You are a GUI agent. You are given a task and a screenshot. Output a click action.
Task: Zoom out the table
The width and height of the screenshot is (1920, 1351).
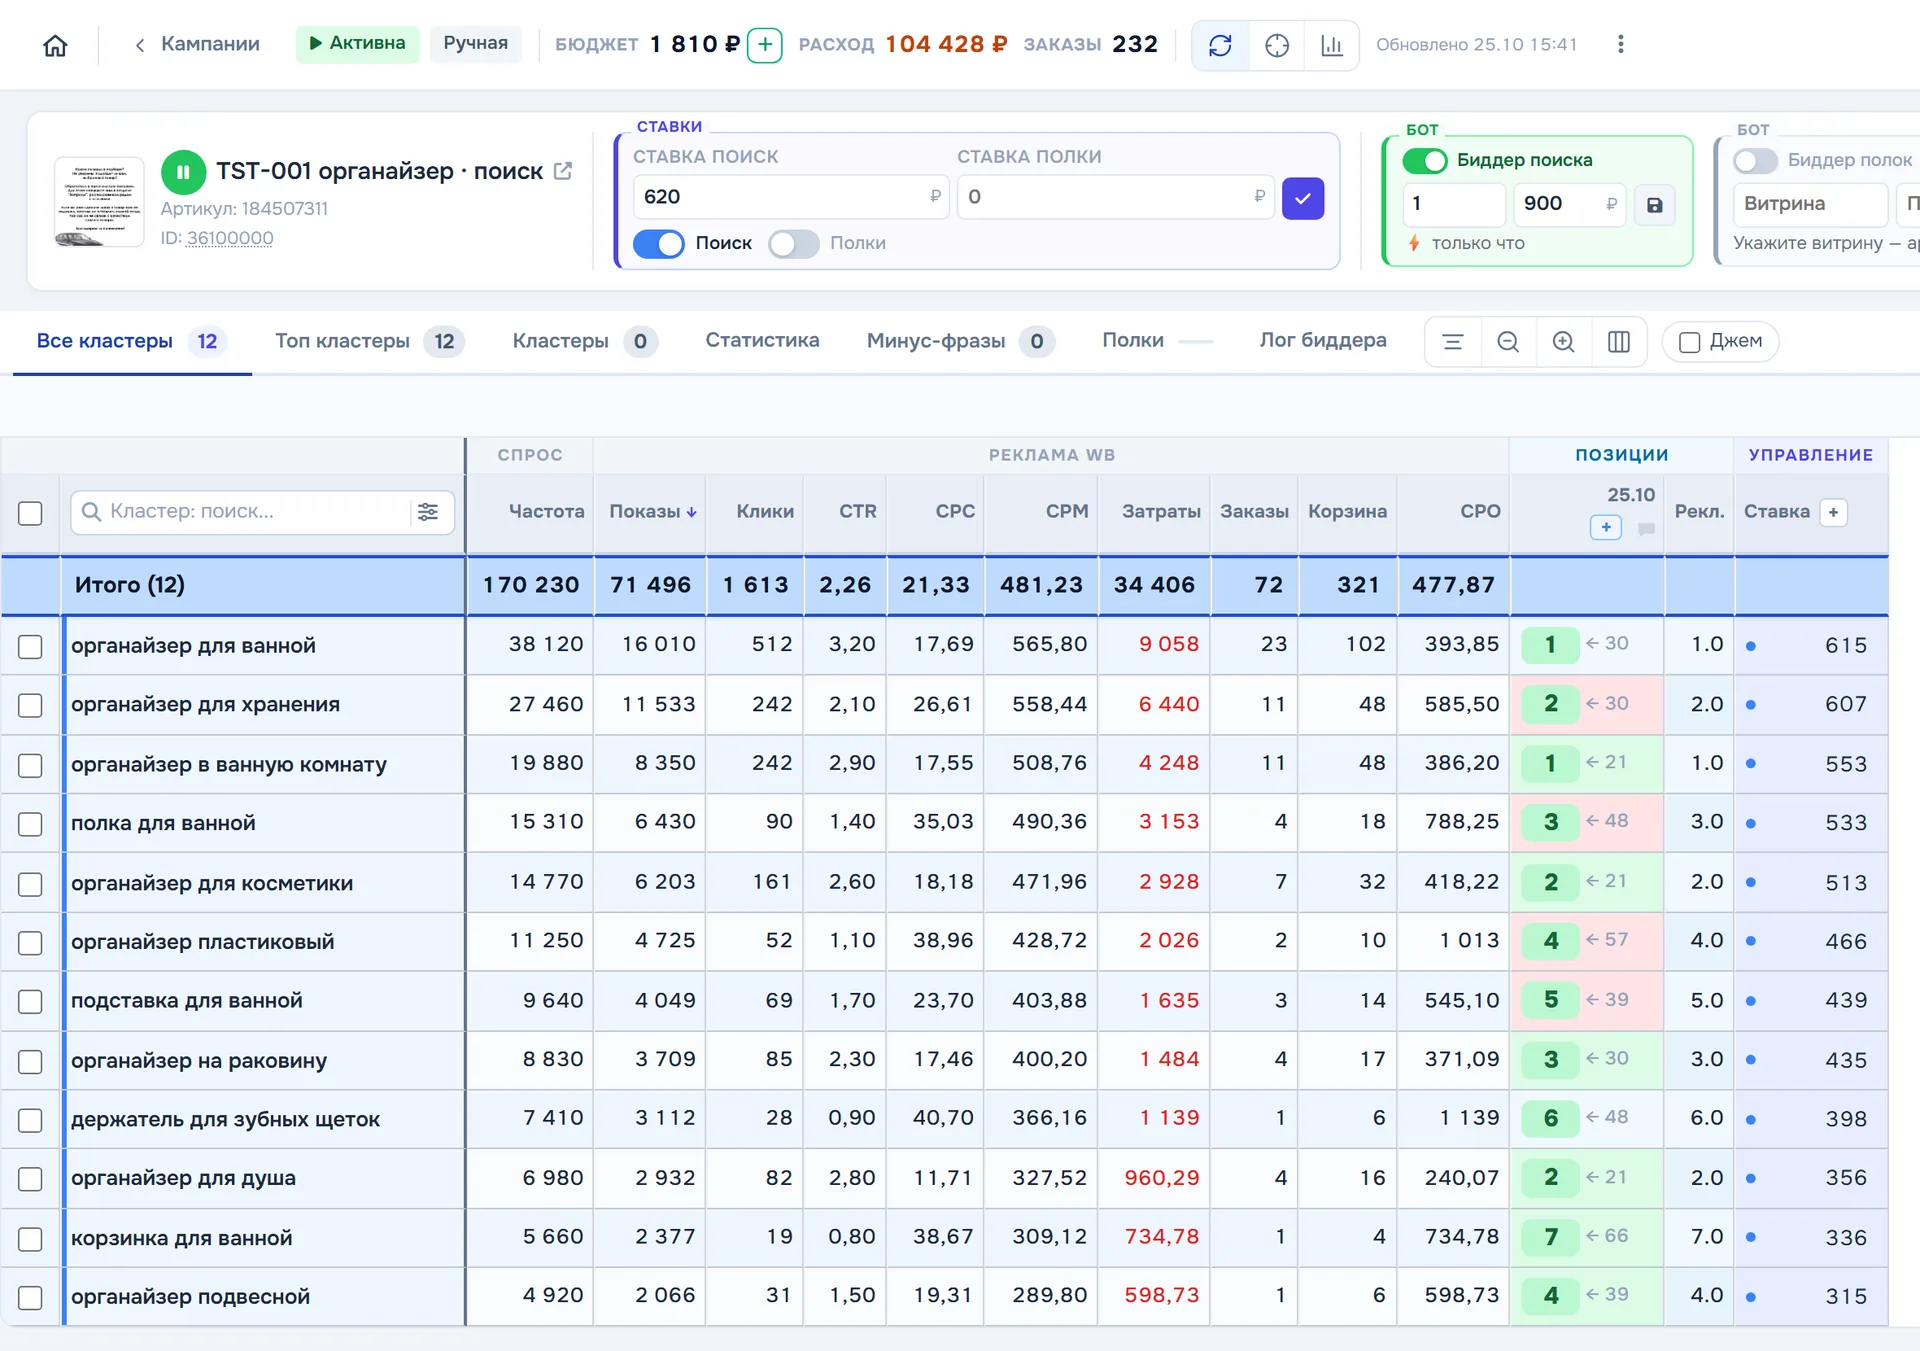tap(1508, 342)
